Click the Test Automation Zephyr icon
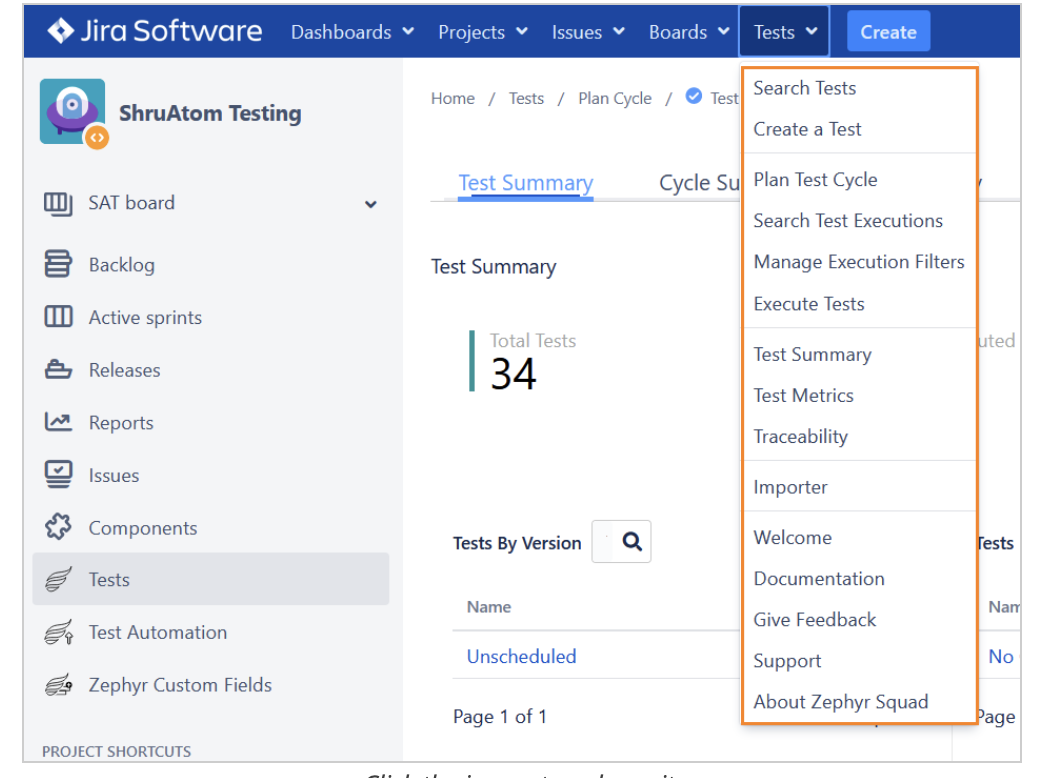This screenshot has width=1056, height=778. pyautogui.click(x=58, y=632)
